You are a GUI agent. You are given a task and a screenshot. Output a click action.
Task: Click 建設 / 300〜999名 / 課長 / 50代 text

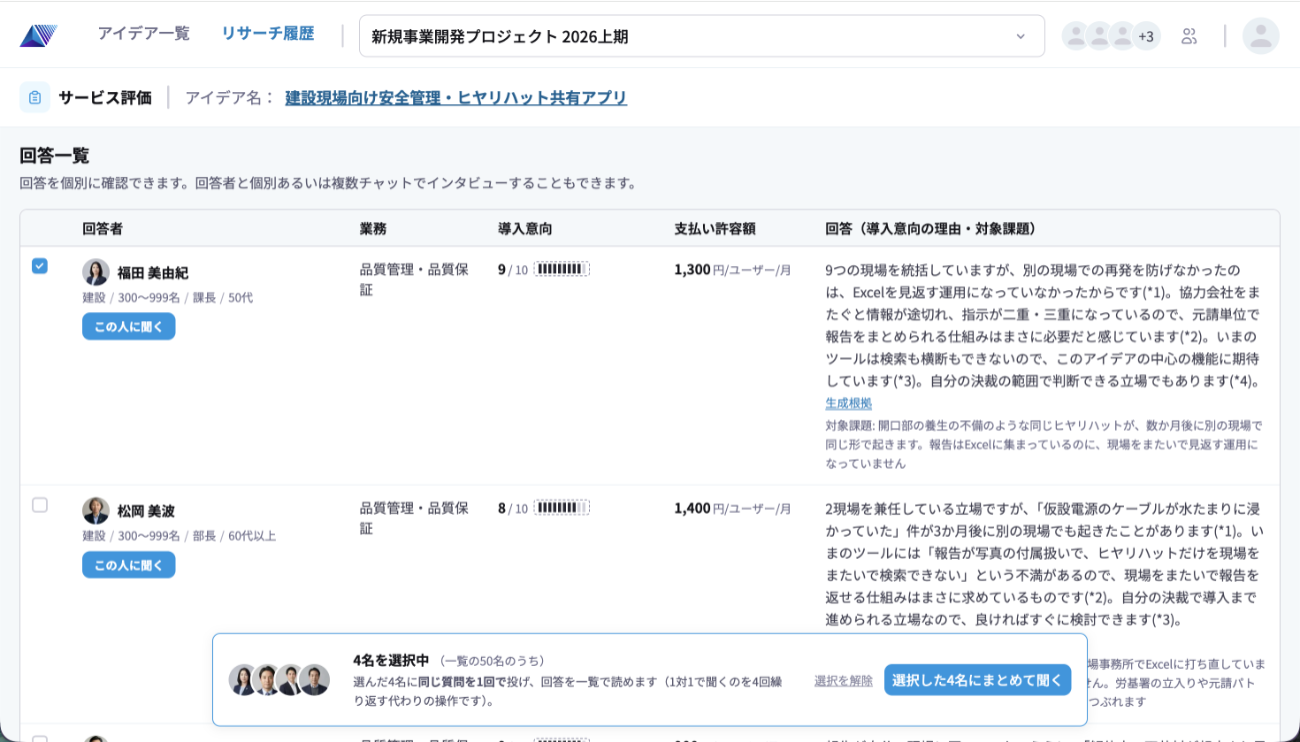pos(168,297)
